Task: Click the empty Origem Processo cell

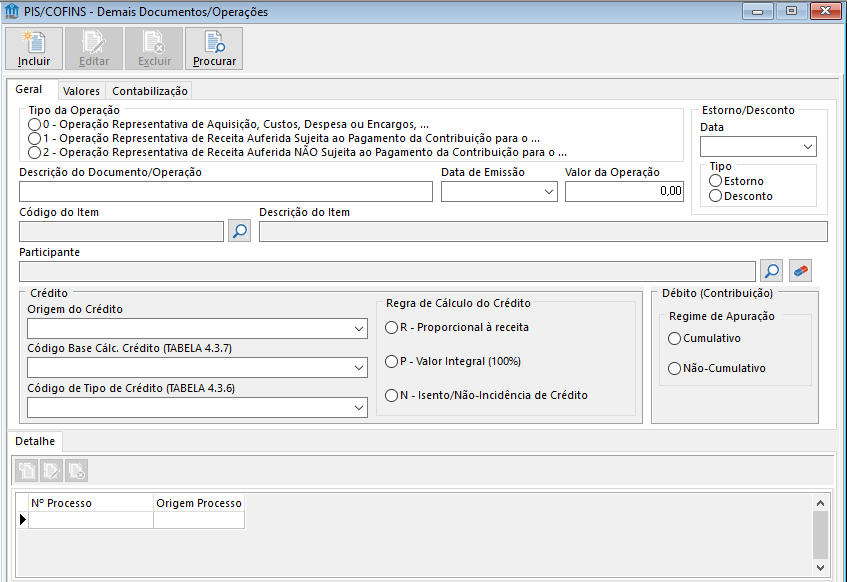Action: (x=199, y=520)
